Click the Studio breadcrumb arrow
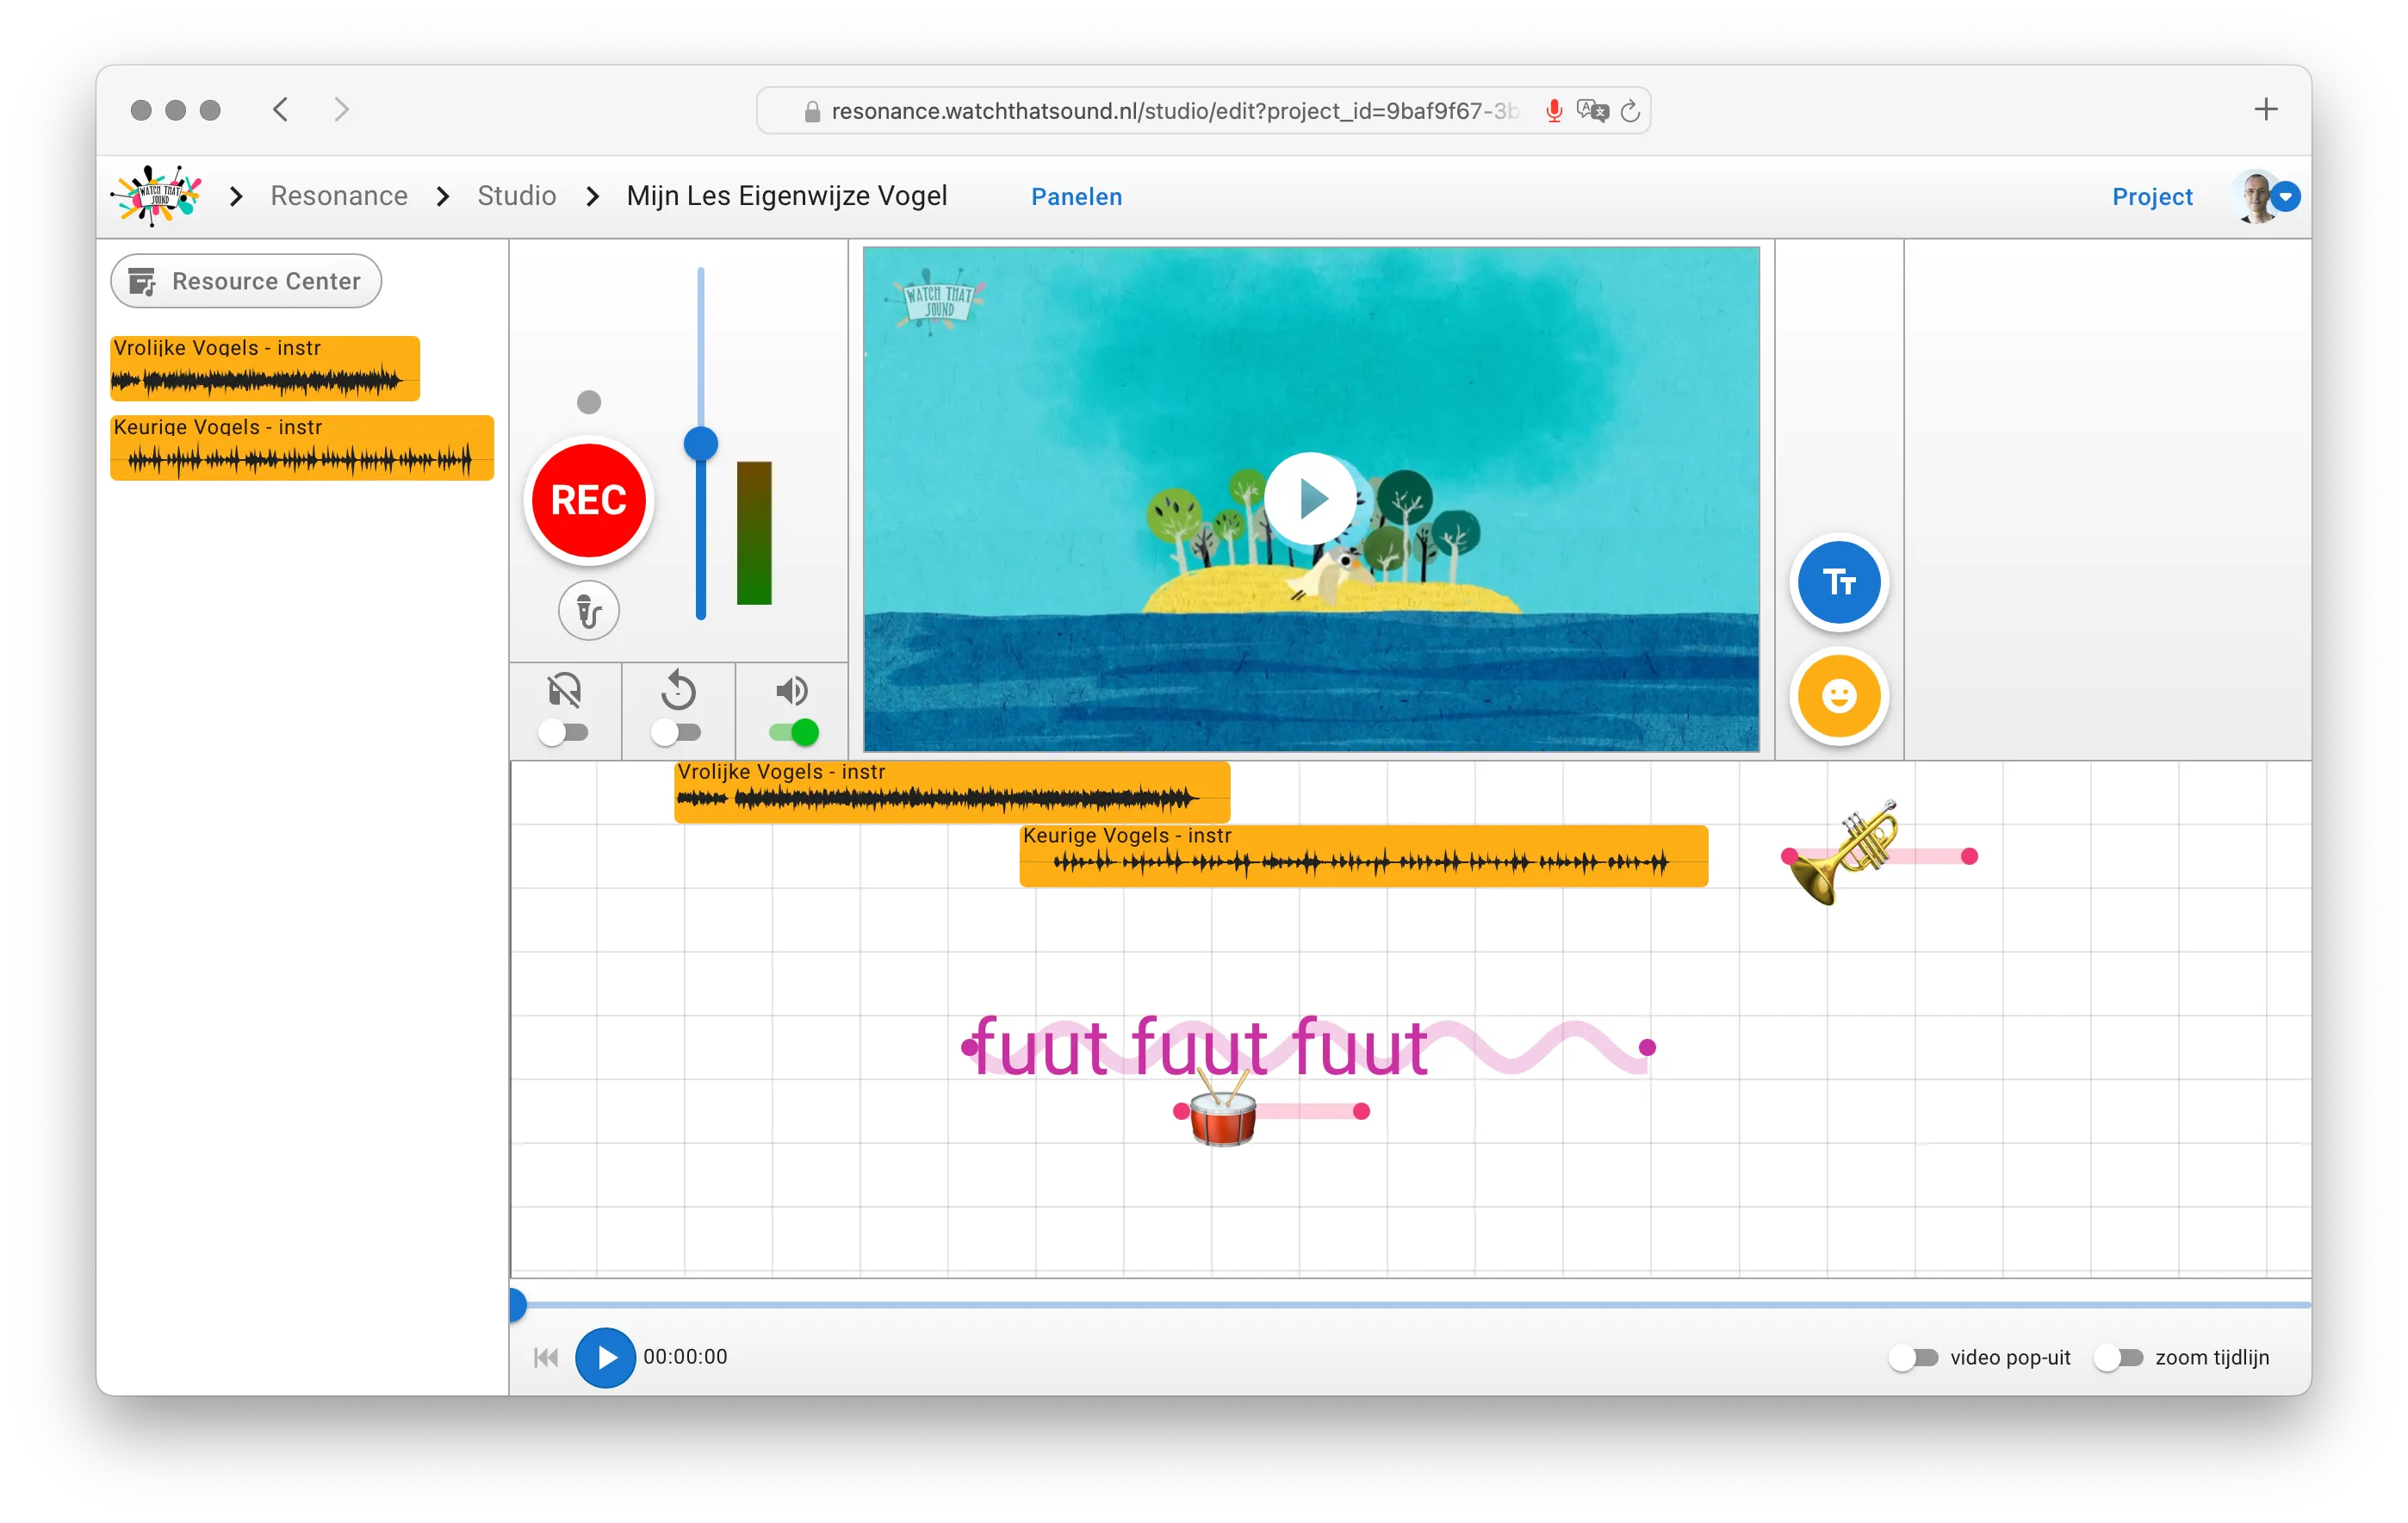2408x1523 pixels. [594, 196]
